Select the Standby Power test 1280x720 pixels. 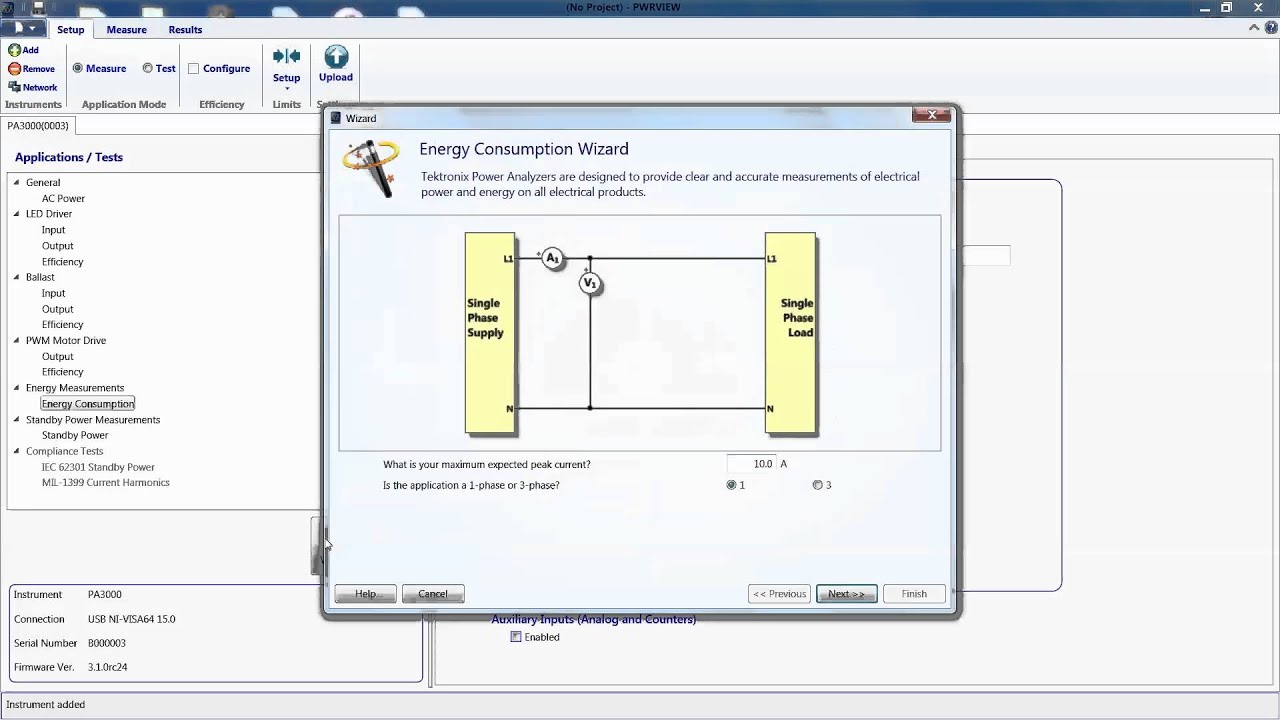point(75,435)
